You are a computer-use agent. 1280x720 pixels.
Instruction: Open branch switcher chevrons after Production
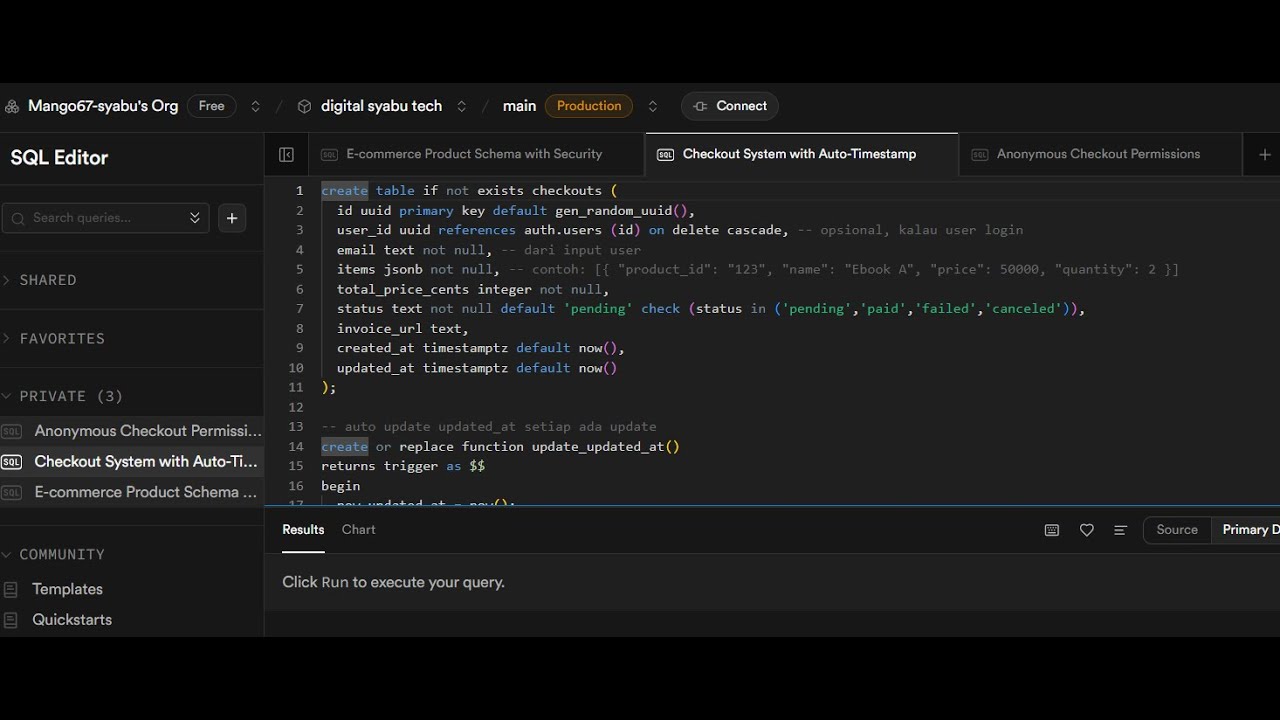click(653, 106)
